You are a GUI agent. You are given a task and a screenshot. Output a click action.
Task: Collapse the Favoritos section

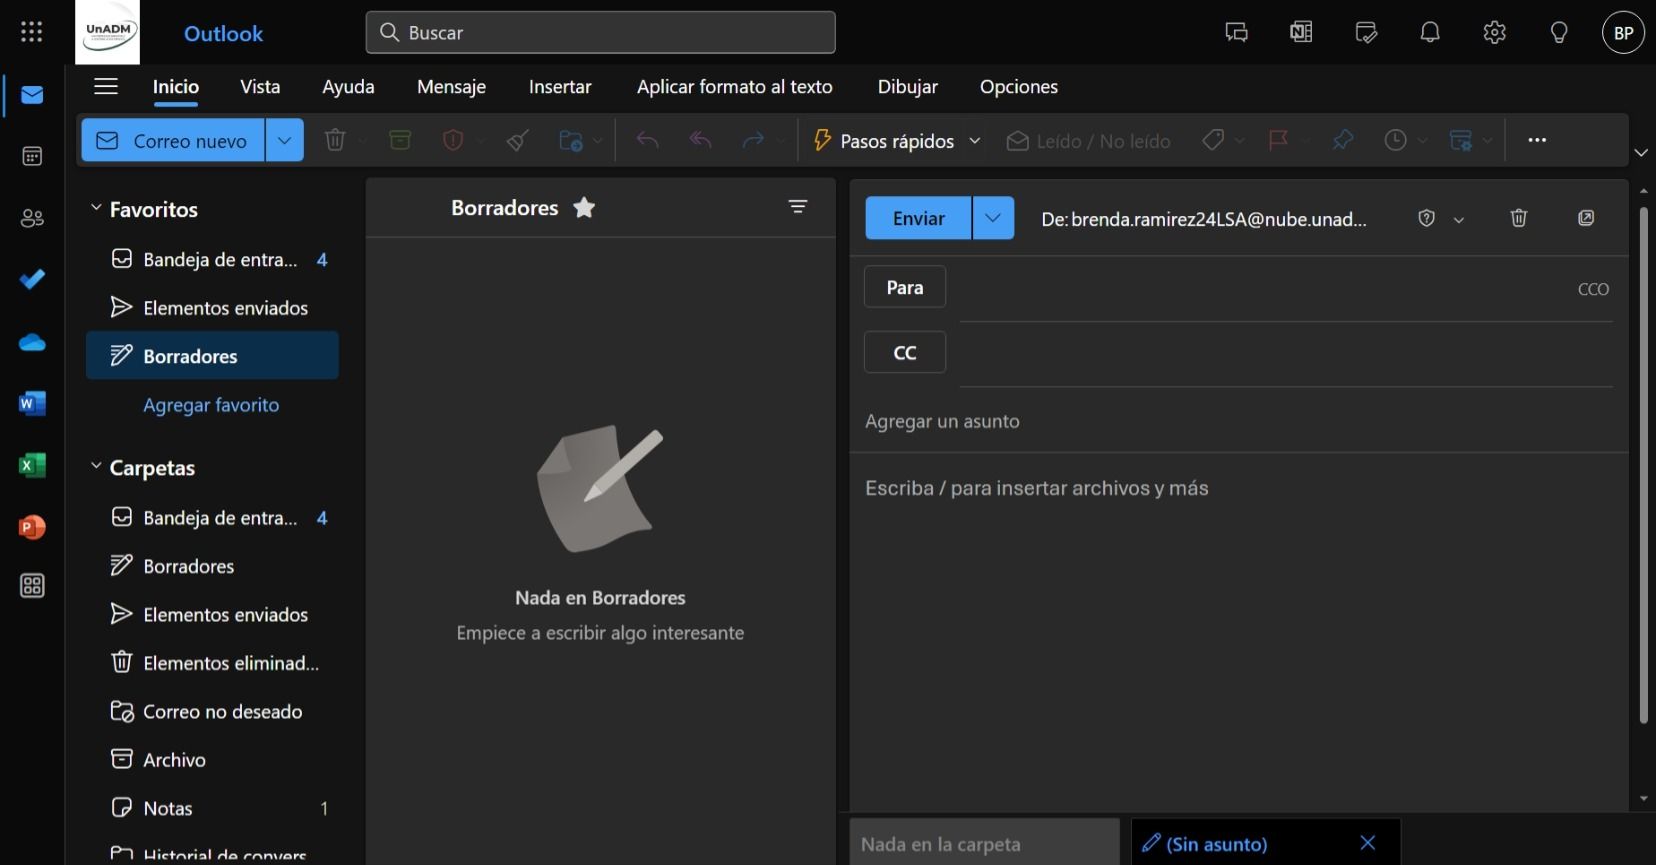(x=97, y=209)
